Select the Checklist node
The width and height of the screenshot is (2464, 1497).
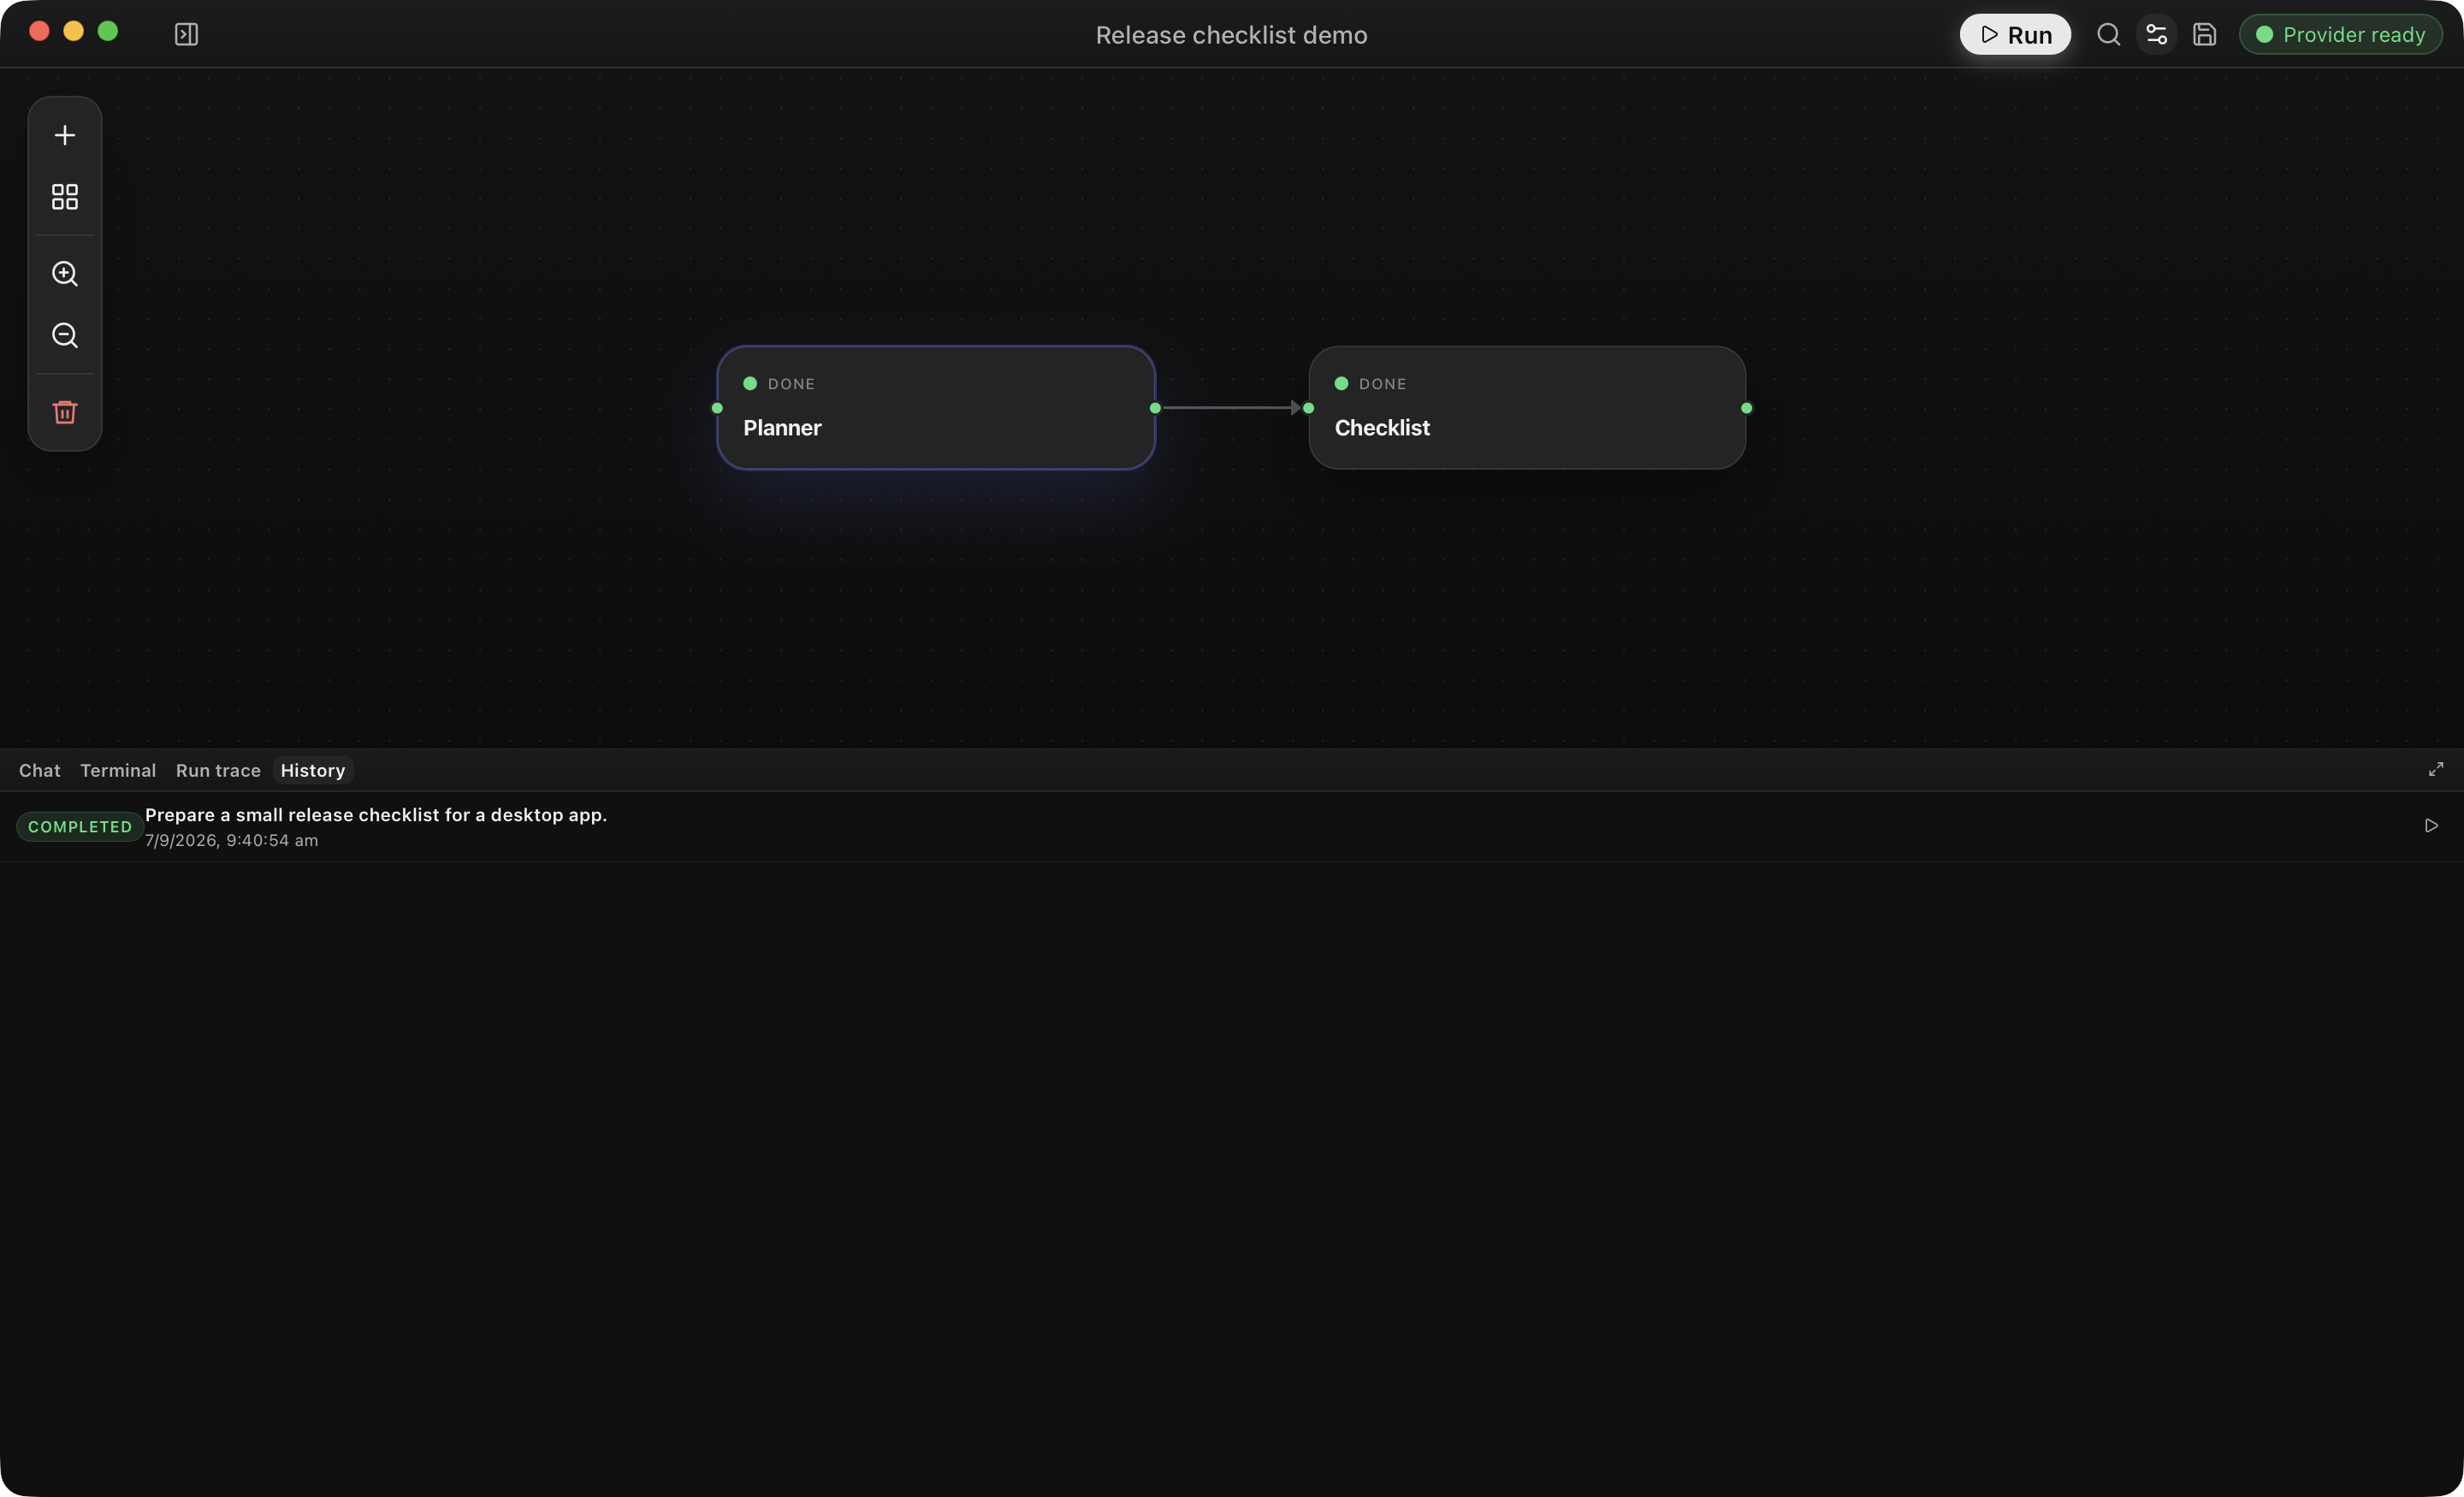1527,408
